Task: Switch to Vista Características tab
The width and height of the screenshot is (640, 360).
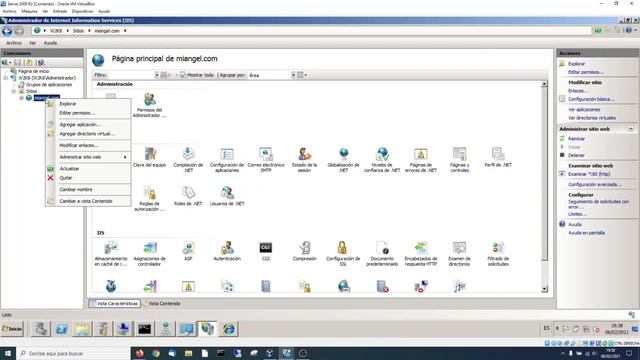Action: [115, 304]
